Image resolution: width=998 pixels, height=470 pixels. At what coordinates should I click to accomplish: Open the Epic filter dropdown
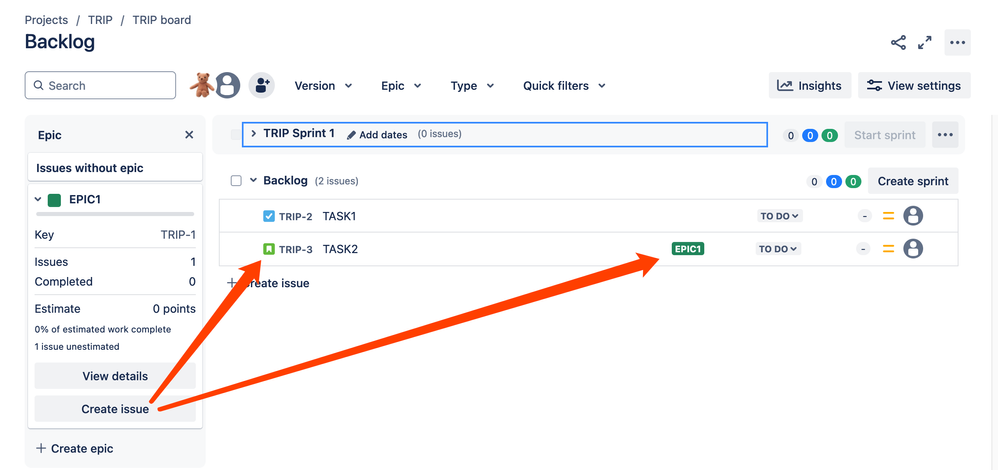pos(401,85)
